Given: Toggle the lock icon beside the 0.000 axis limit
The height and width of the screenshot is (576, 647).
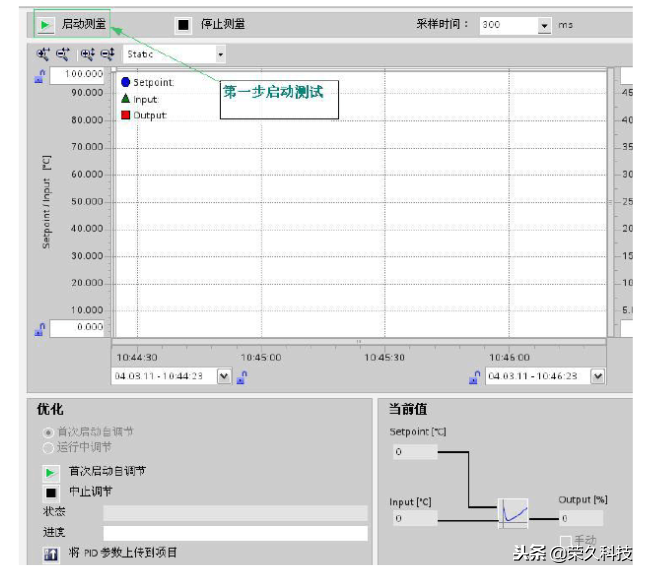Looking at the screenshot, I should tap(40, 328).
